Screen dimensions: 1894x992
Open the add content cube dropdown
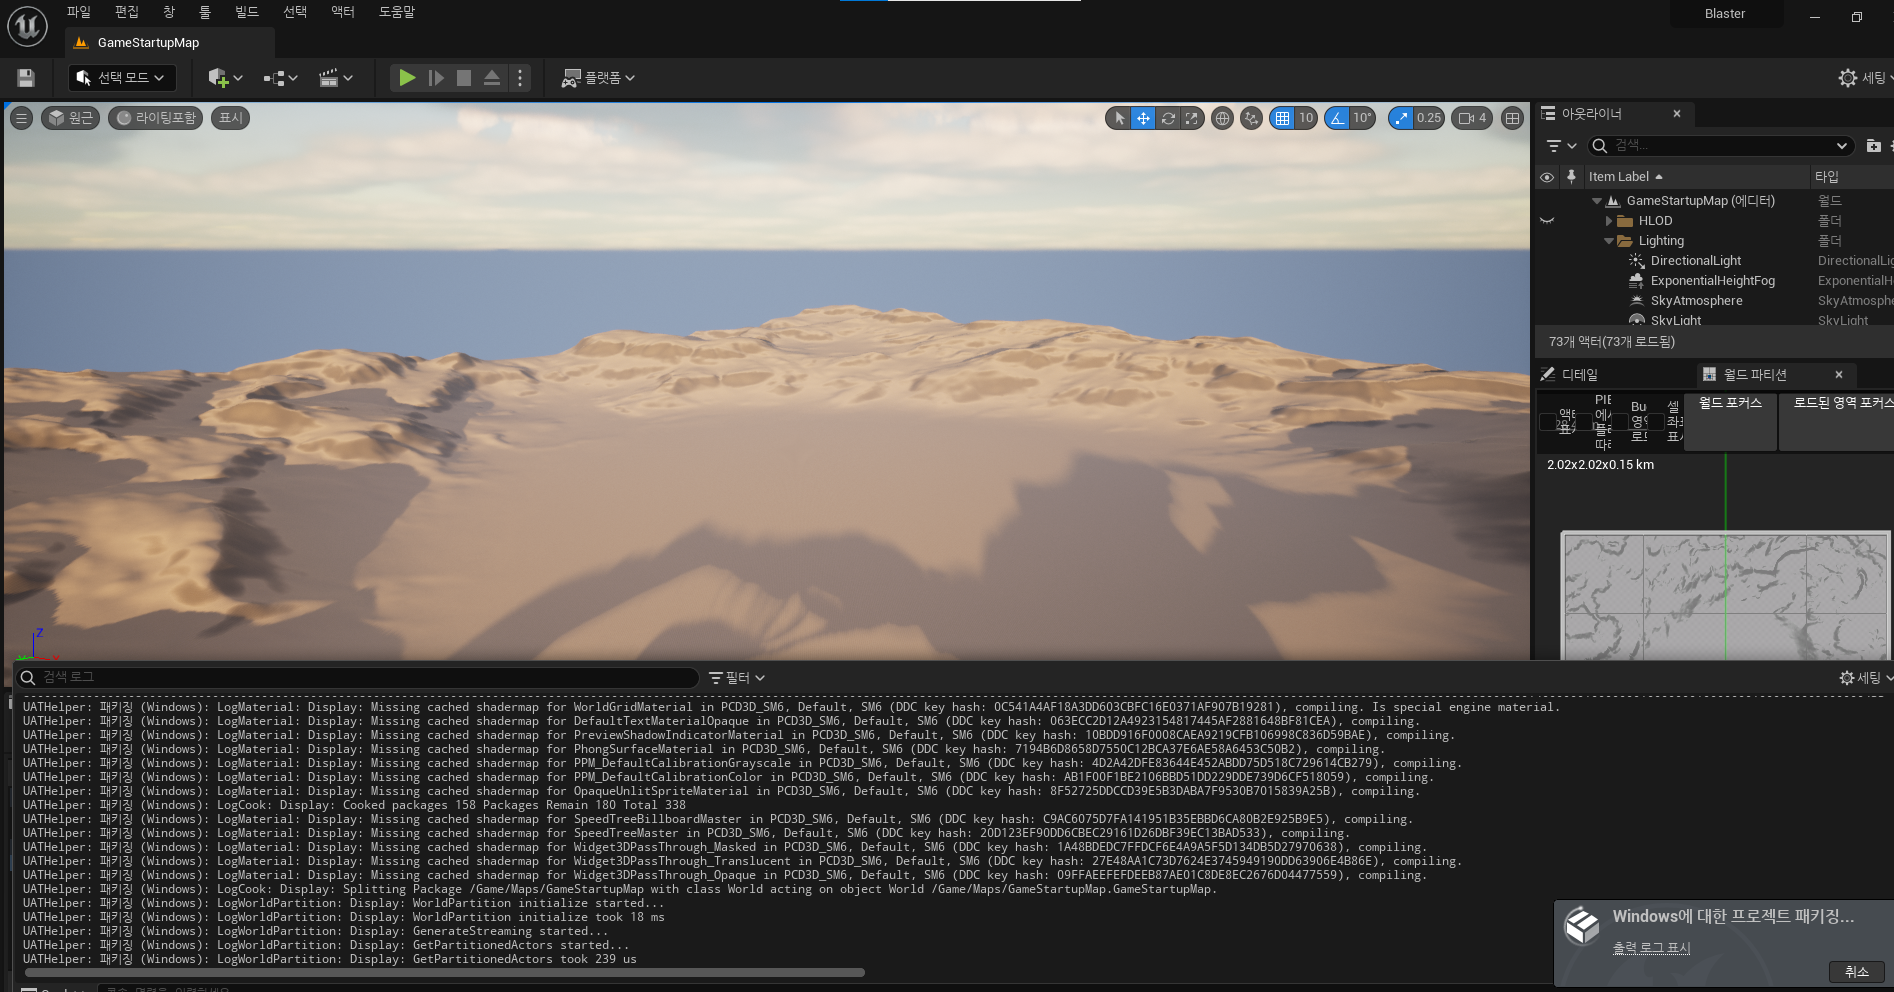225,78
